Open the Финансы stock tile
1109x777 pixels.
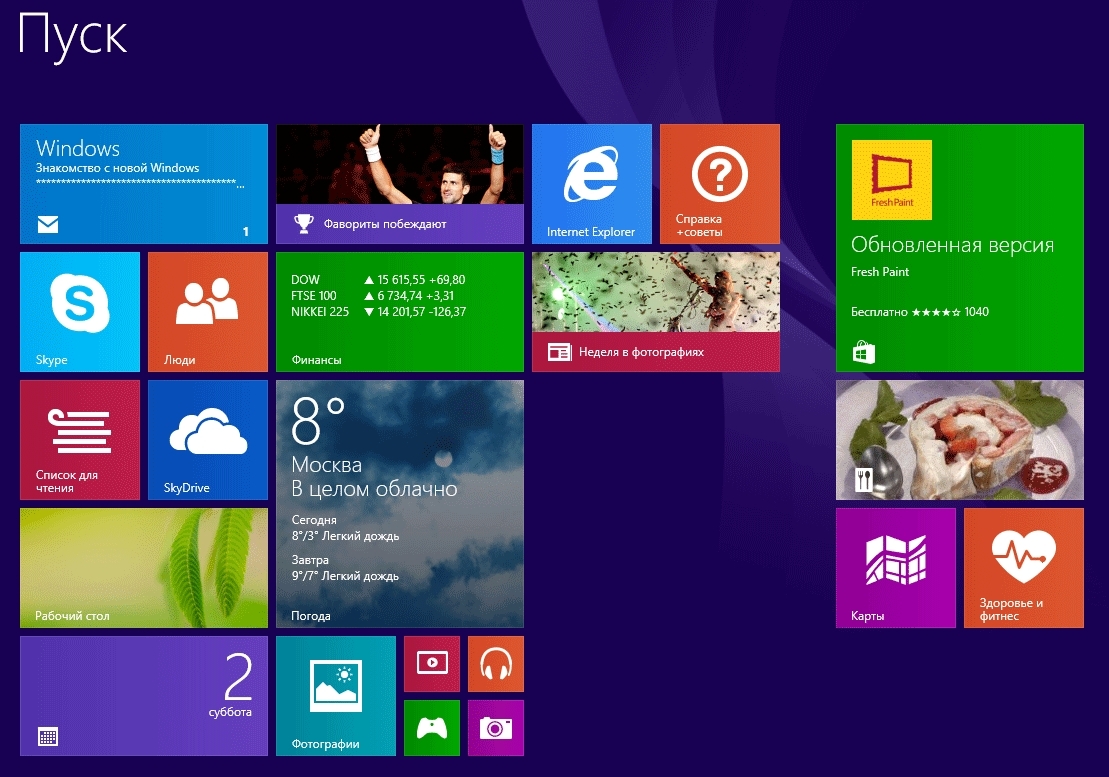pos(400,312)
